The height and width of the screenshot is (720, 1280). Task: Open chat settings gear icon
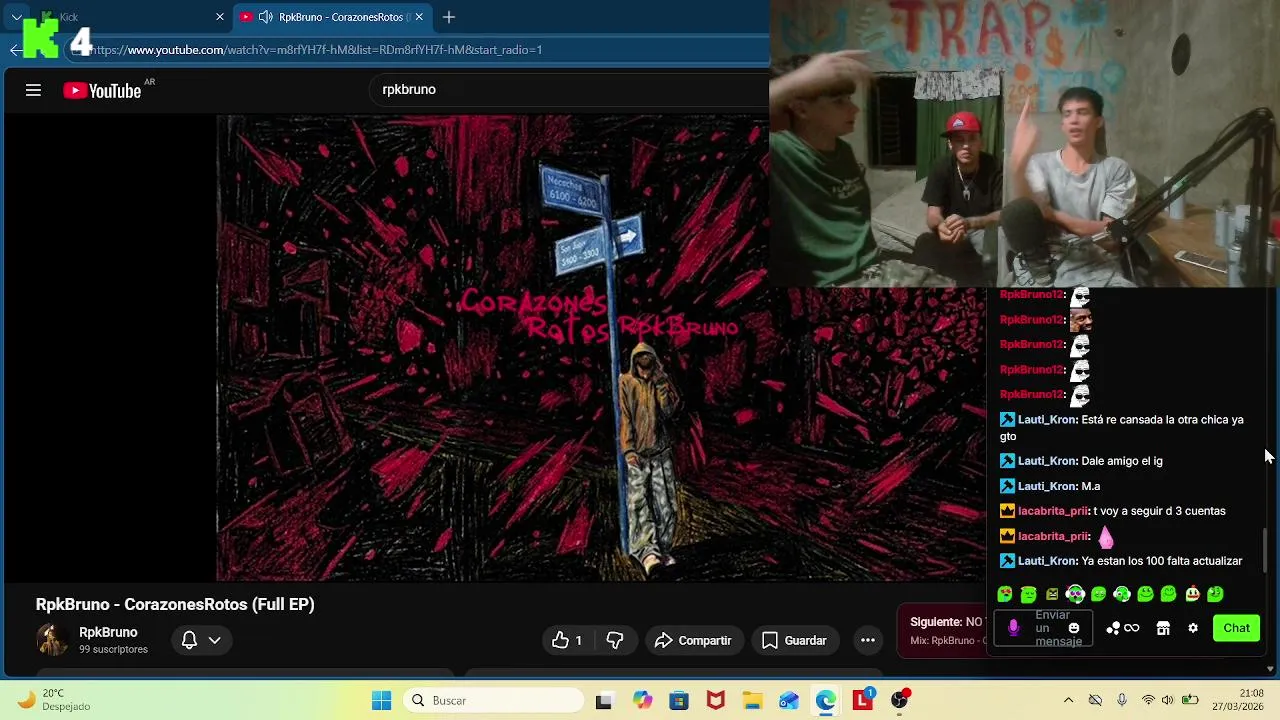[x=1193, y=628]
